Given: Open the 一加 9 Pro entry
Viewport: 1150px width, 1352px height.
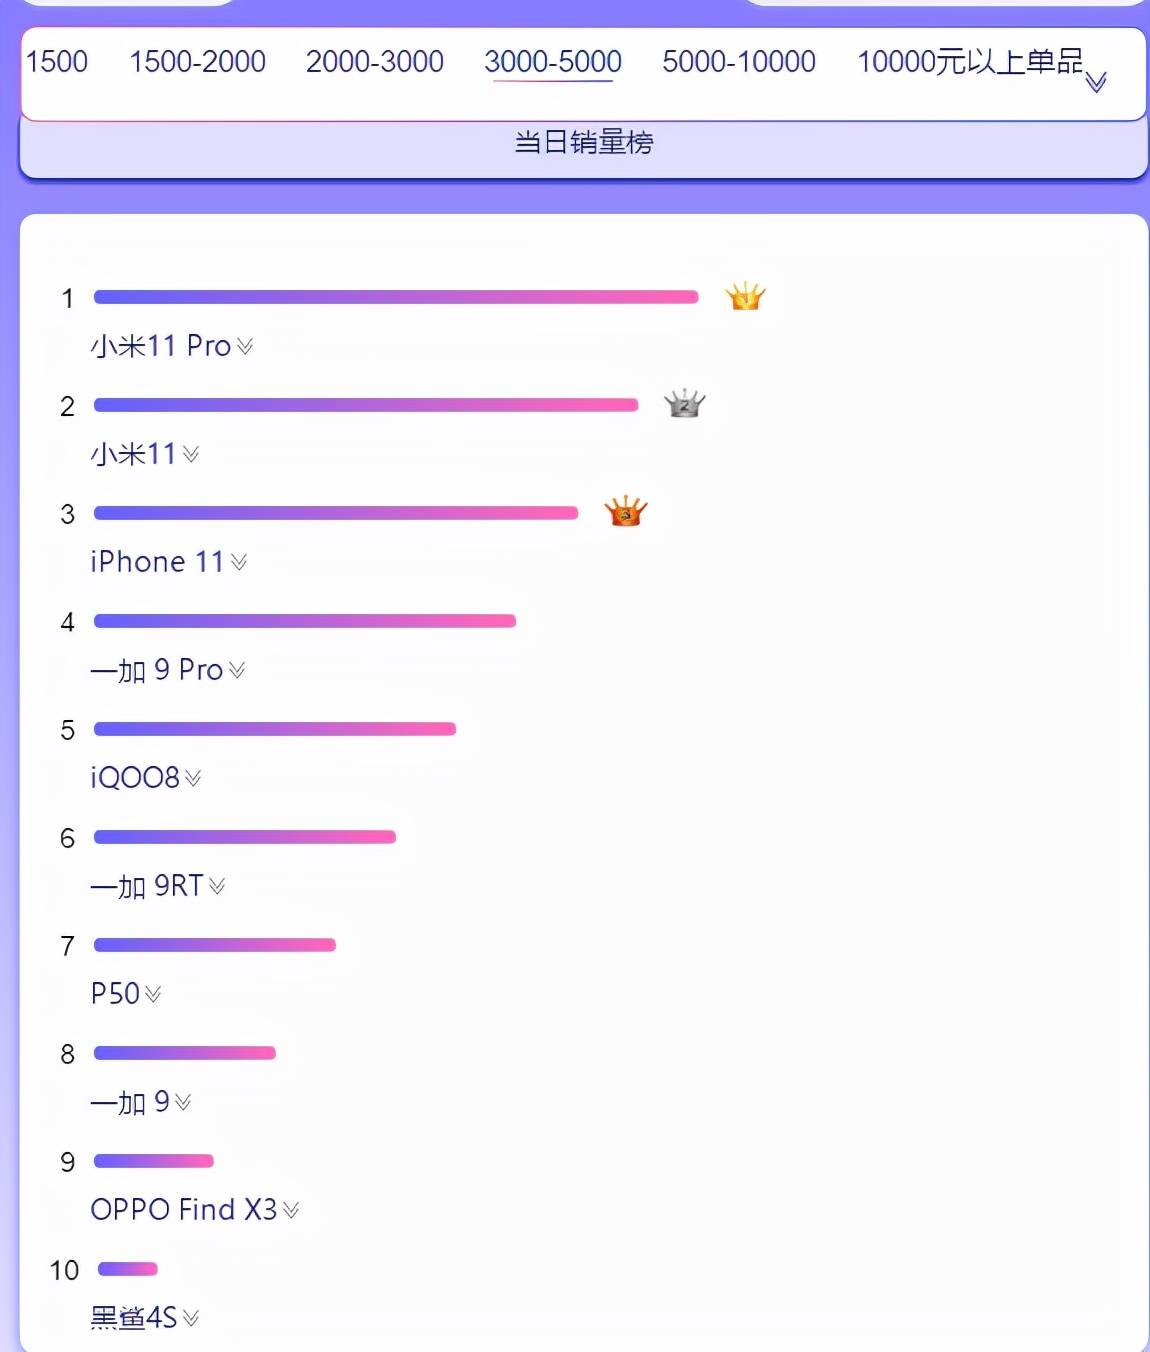Looking at the screenshot, I should 156,670.
